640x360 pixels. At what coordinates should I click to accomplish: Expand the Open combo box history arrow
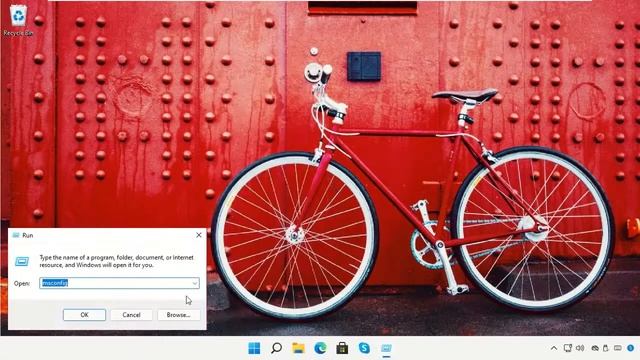195,283
